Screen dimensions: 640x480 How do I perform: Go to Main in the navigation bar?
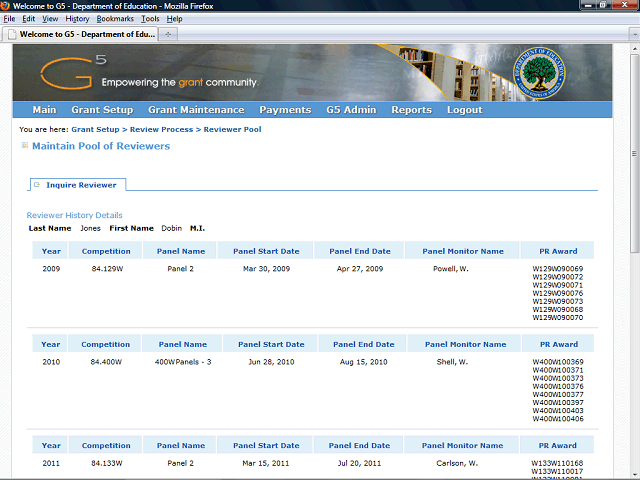coord(44,110)
